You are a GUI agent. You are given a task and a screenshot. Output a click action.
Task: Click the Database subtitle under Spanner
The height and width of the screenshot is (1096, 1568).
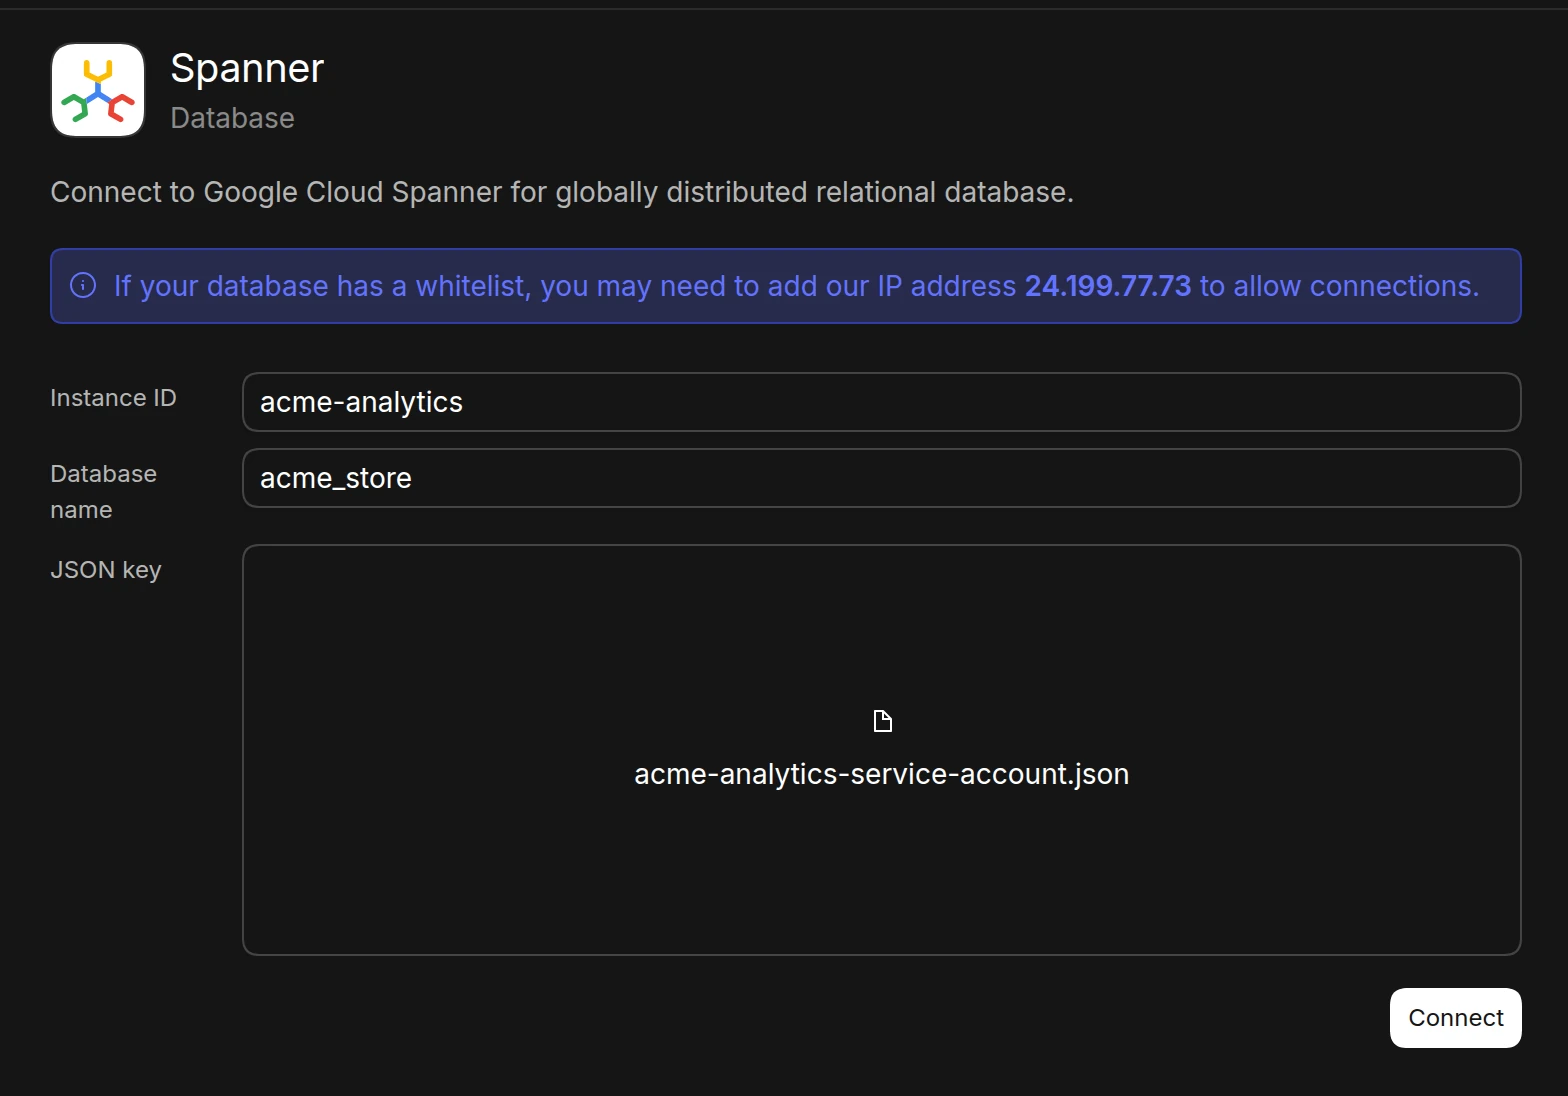pyautogui.click(x=232, y=118)
